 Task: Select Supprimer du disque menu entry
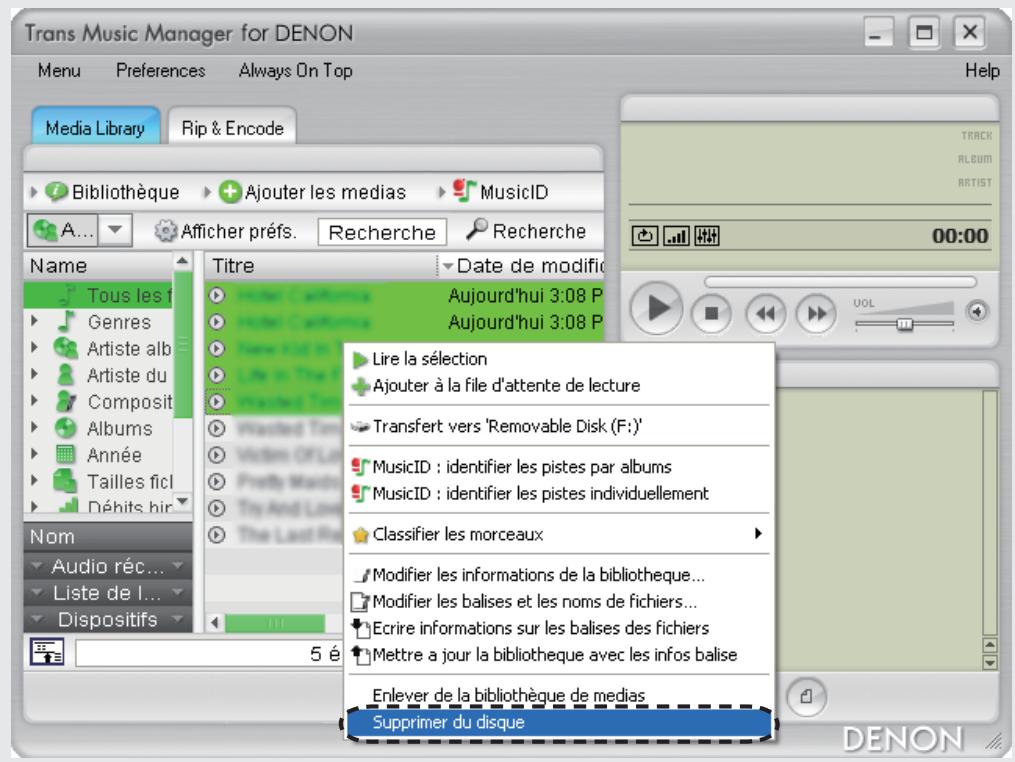[559, 723]
